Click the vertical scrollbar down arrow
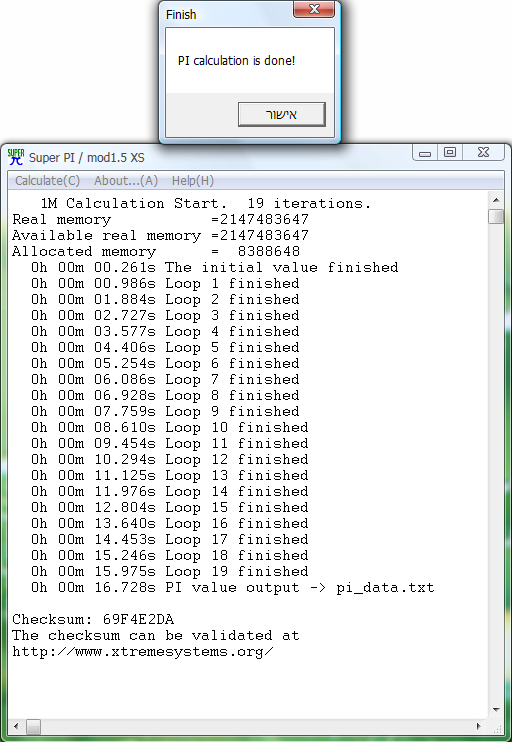Viewport: 512px width, 742px height. (496, 710)
